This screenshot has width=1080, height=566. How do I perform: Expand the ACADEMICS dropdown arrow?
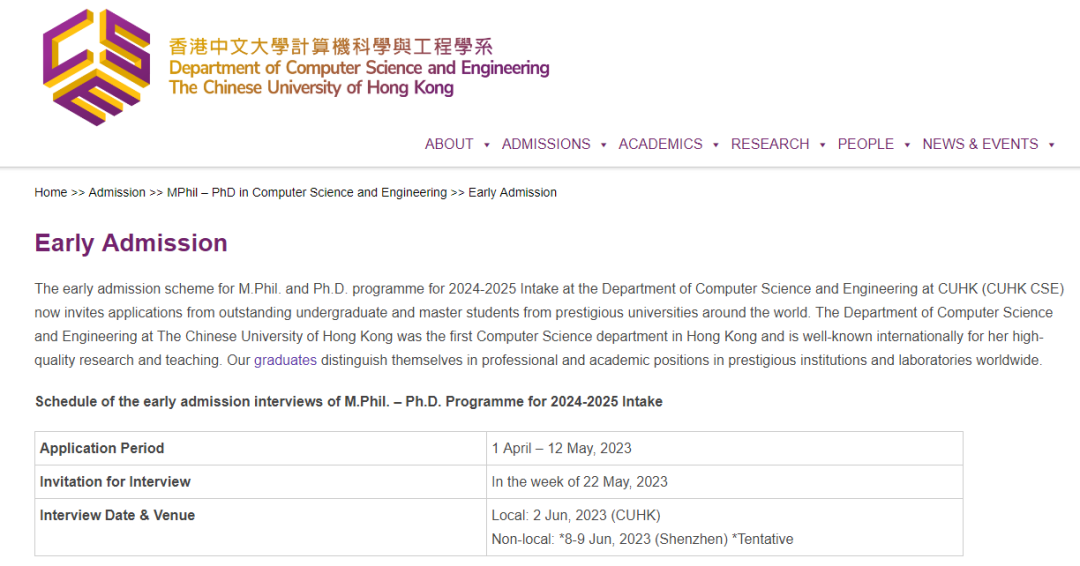(x=716, y=145)
